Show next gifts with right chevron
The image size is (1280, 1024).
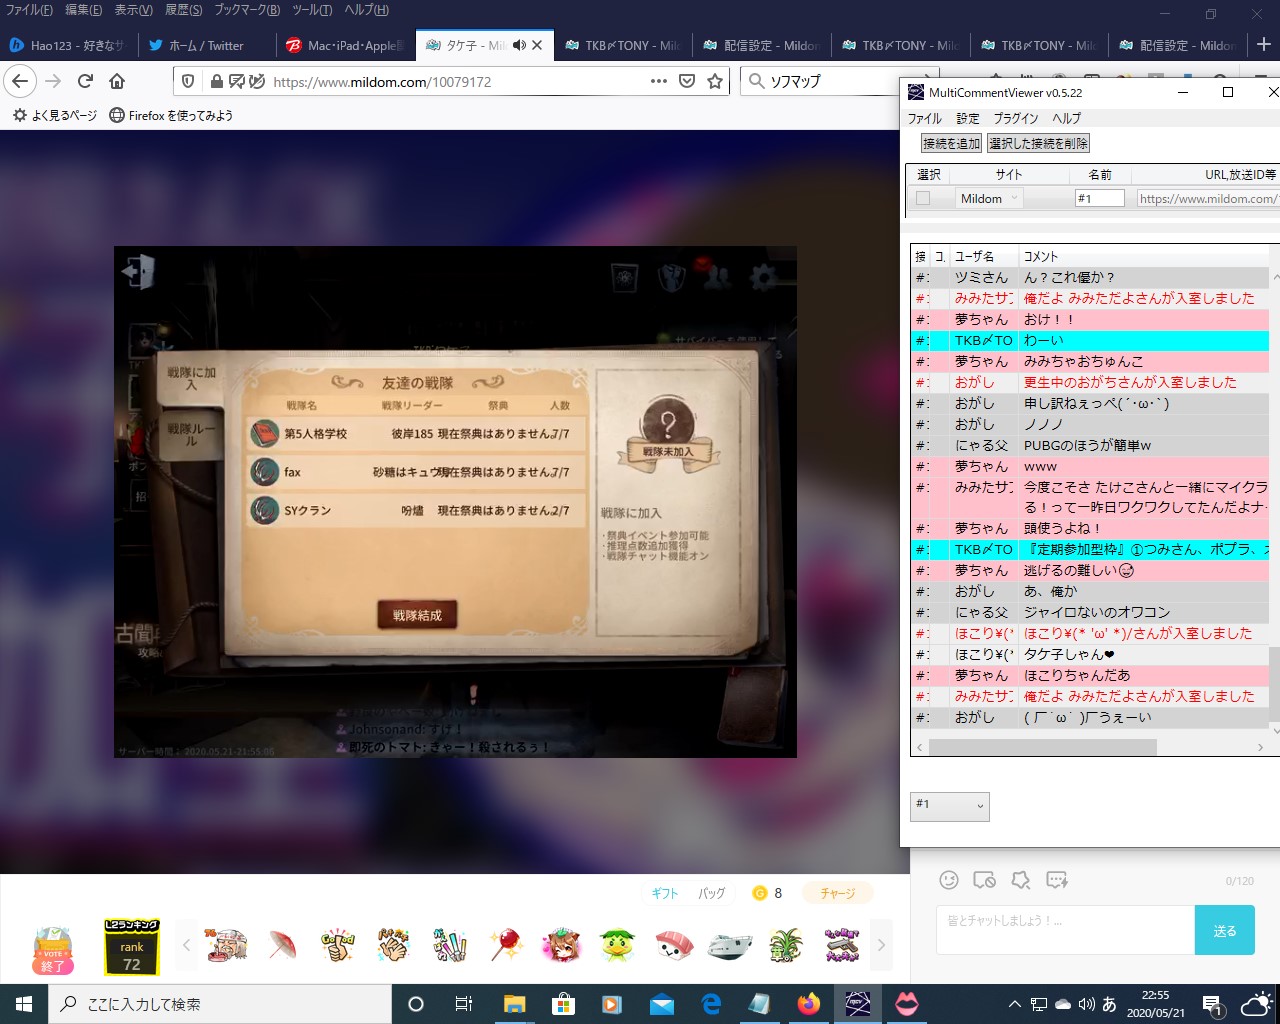coord(881,944)
